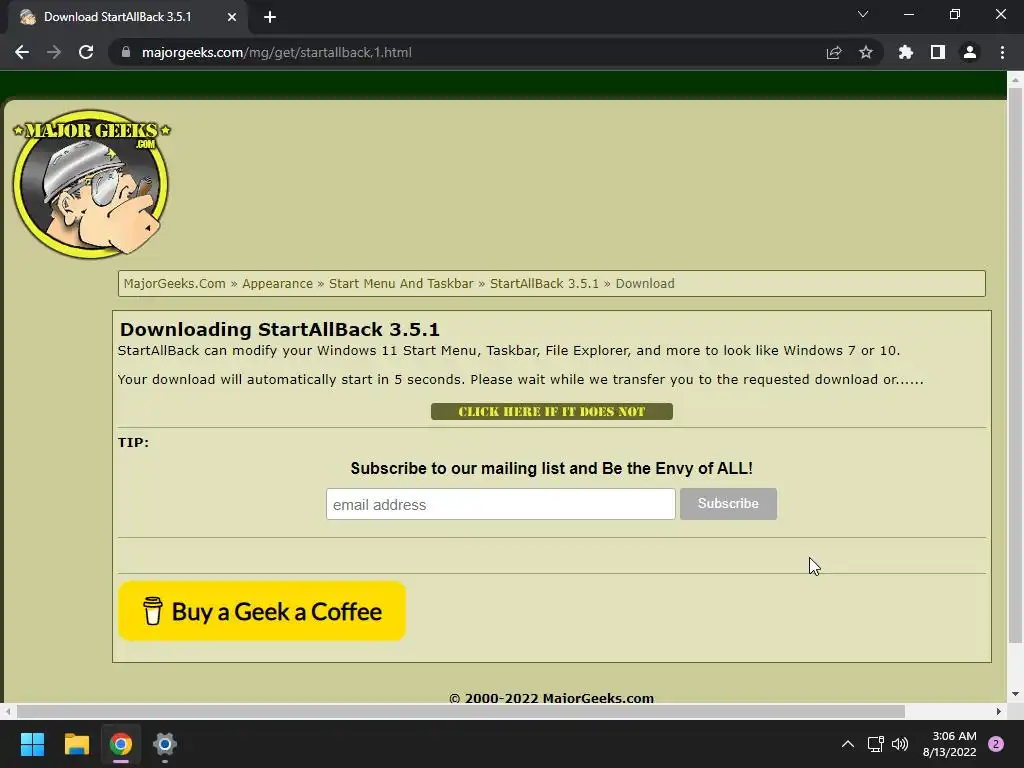Click the Downloading StartAllBack 3.5.1 heading
Image resolution: width=1024 pixels, height=768 pixels.
(280, 329)
